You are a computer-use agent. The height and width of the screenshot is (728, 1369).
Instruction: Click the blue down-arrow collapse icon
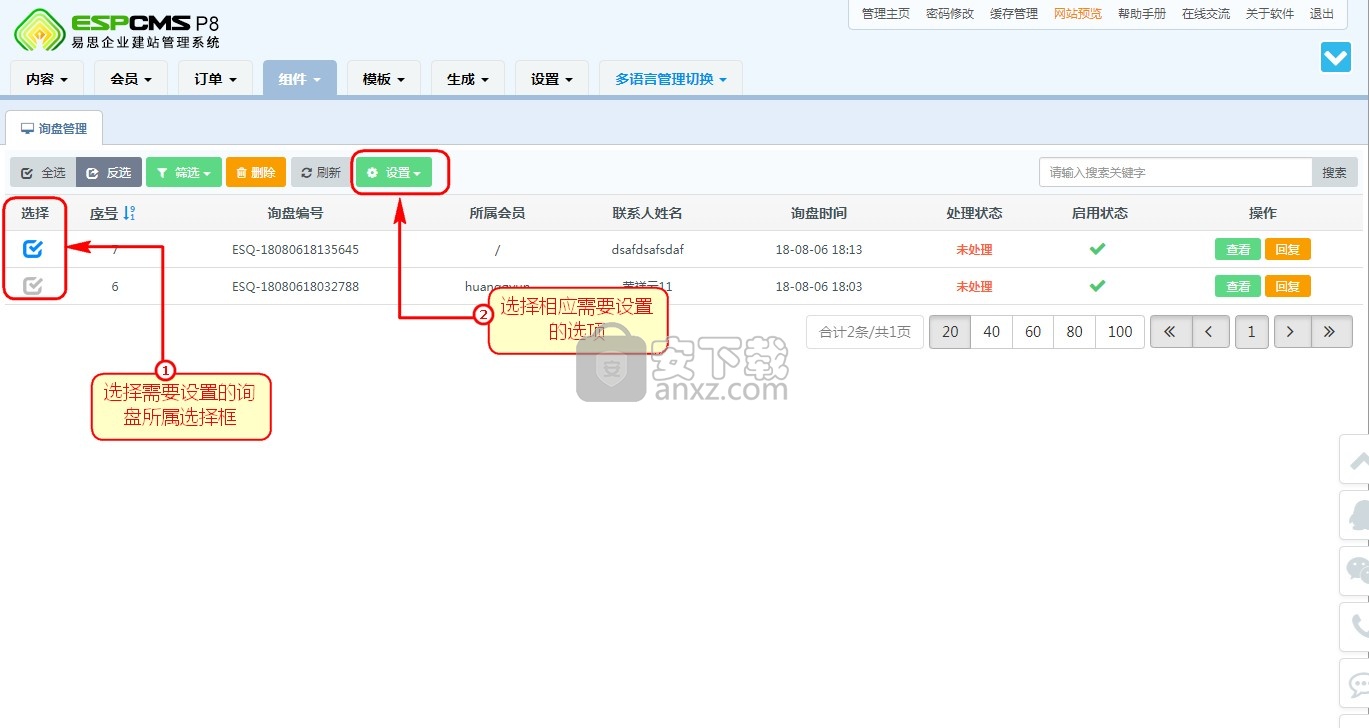1335,57
